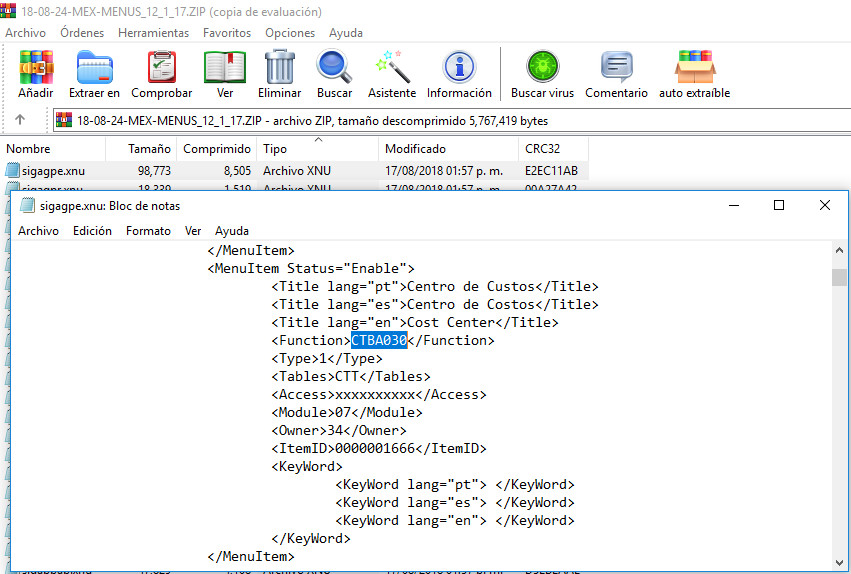Click the Centro de Custos title text
Screen dimensions: 851x574
coord(471,286)
